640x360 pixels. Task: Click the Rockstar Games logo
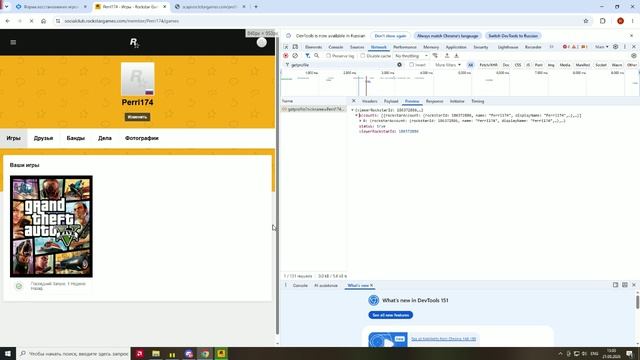pos(134,42)
